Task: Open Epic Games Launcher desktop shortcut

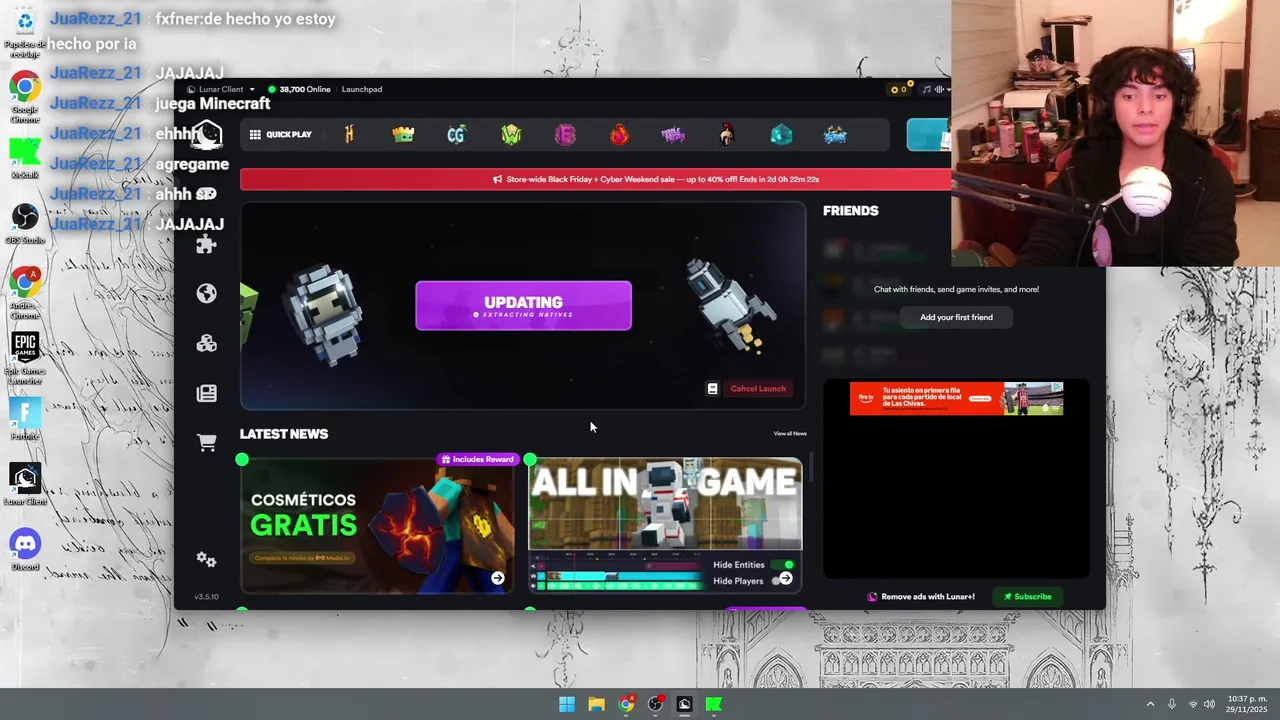Action: pyautogui.click(x=25, y=357)
